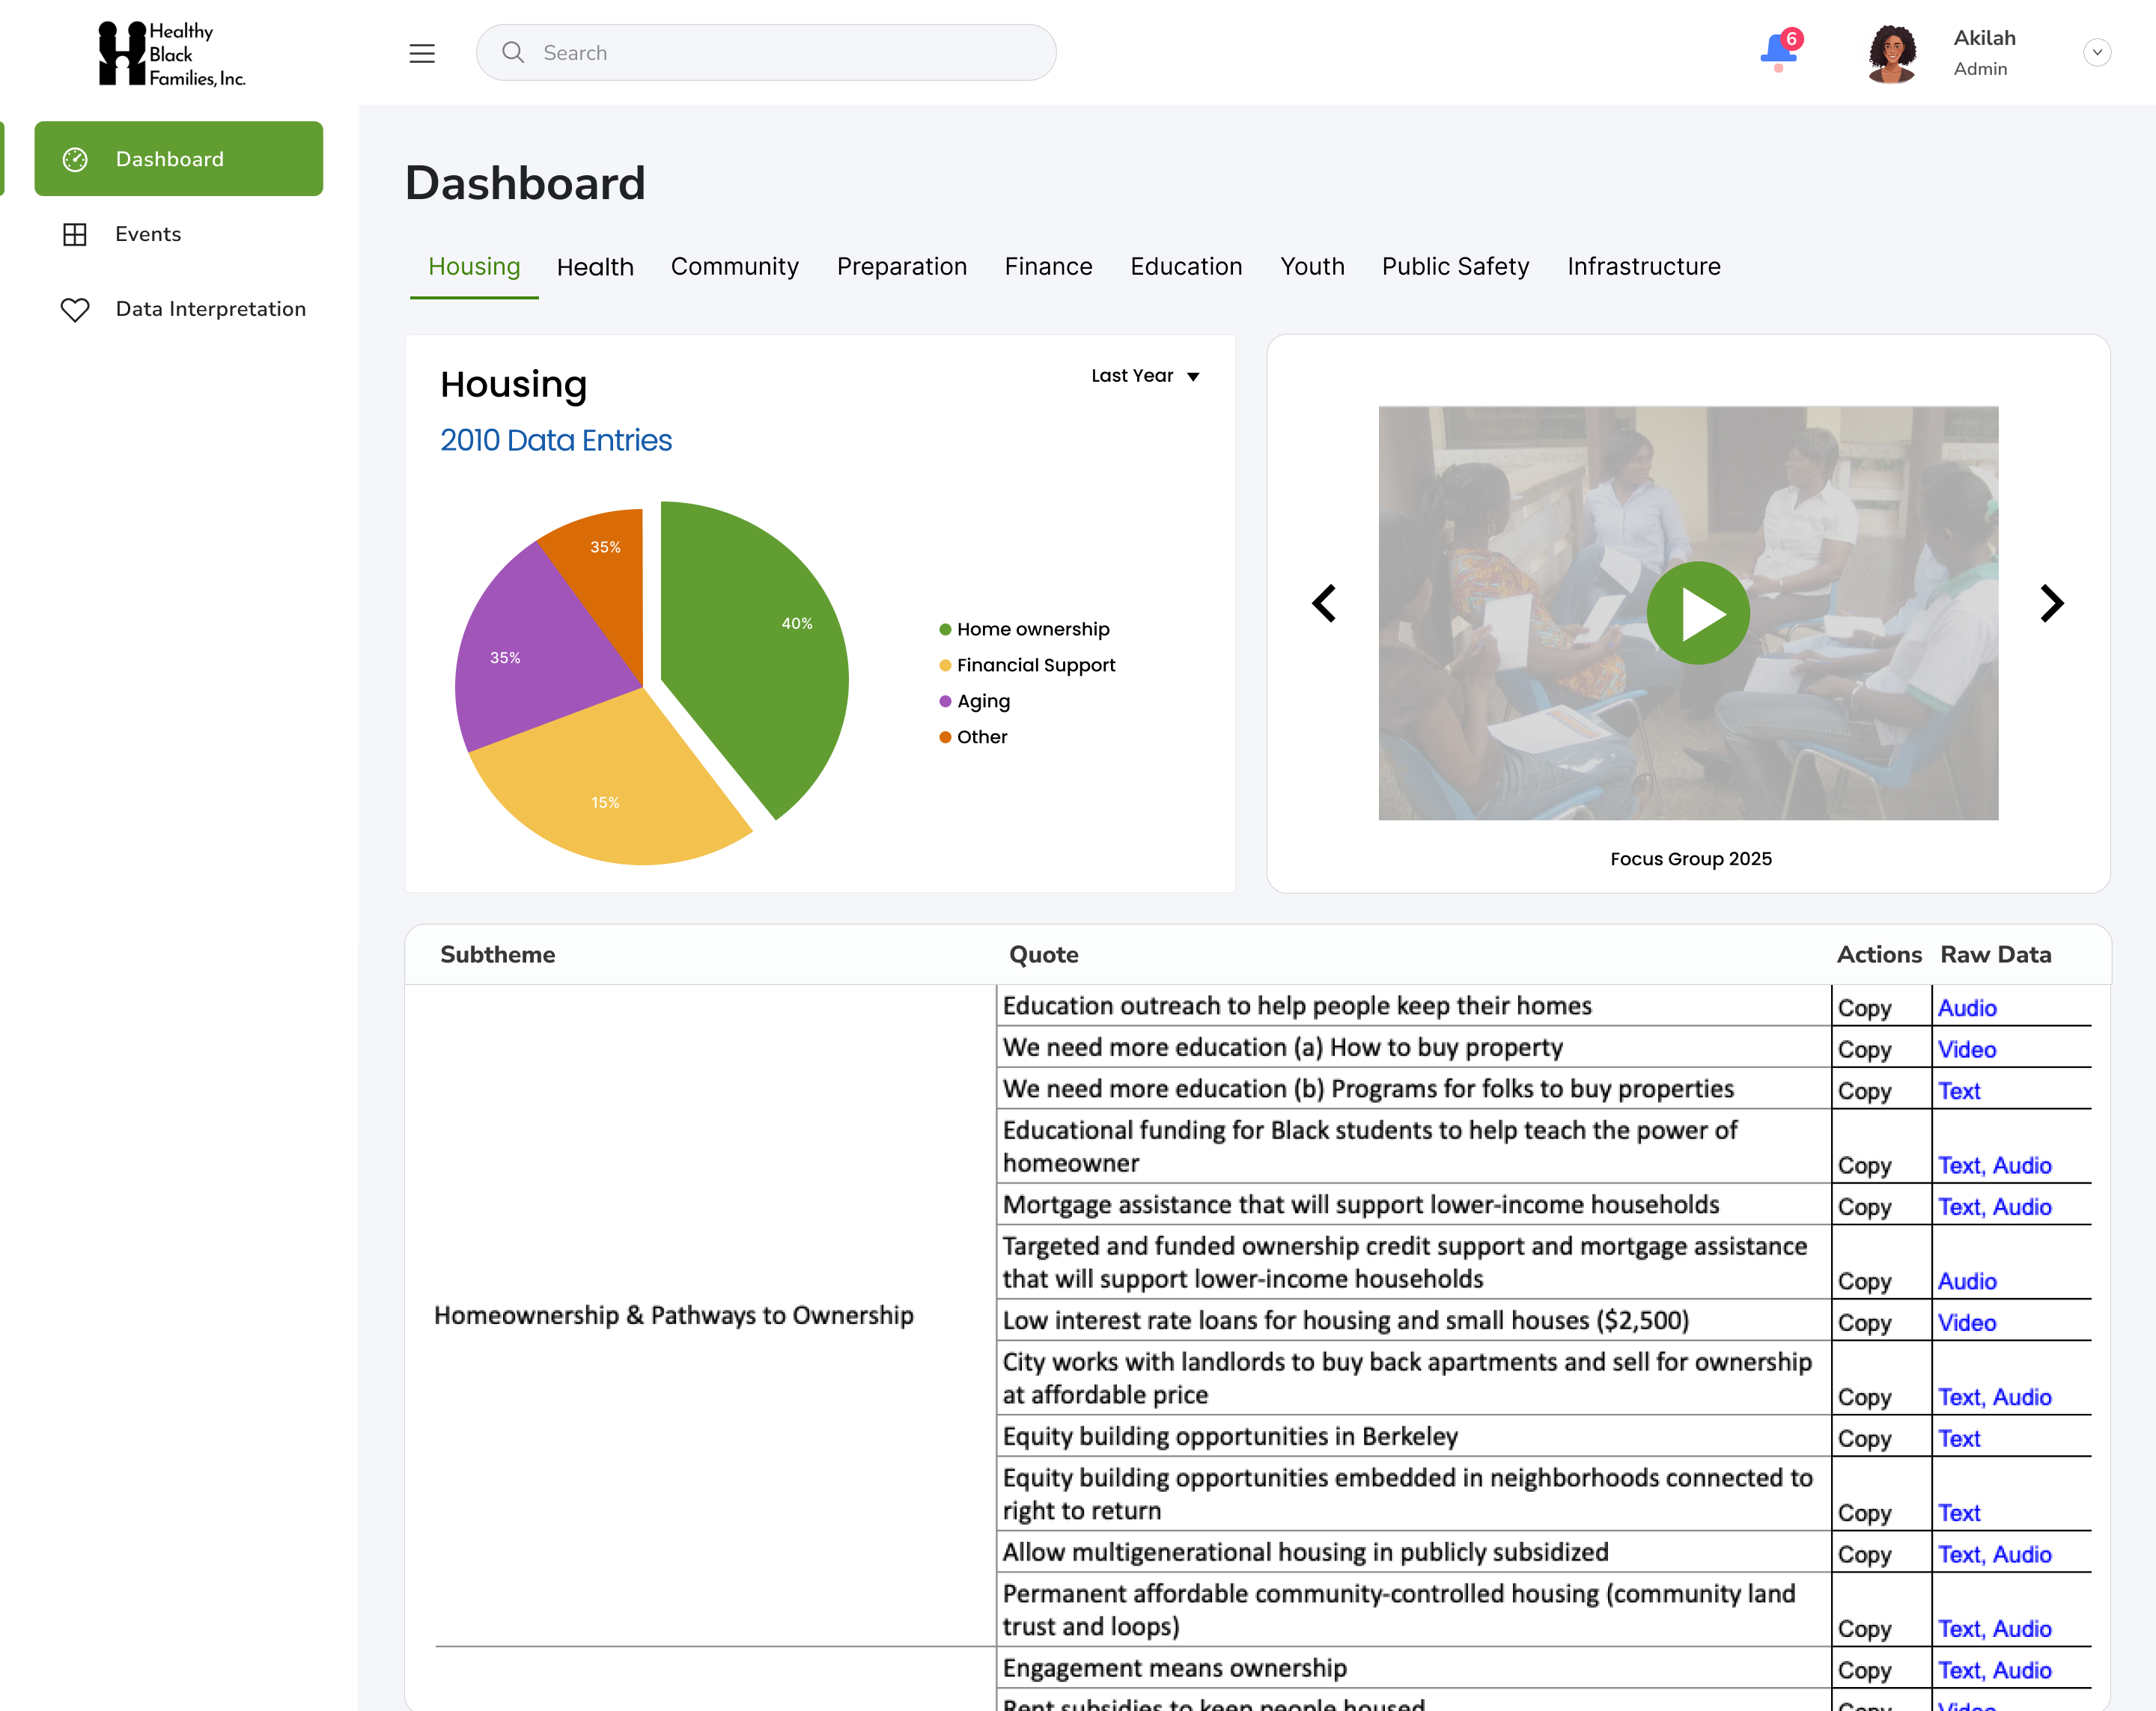Screen dimensions: 2156x1711
Task: Copy the Mortgage assistance quote
Action: pos(1864,1207)
